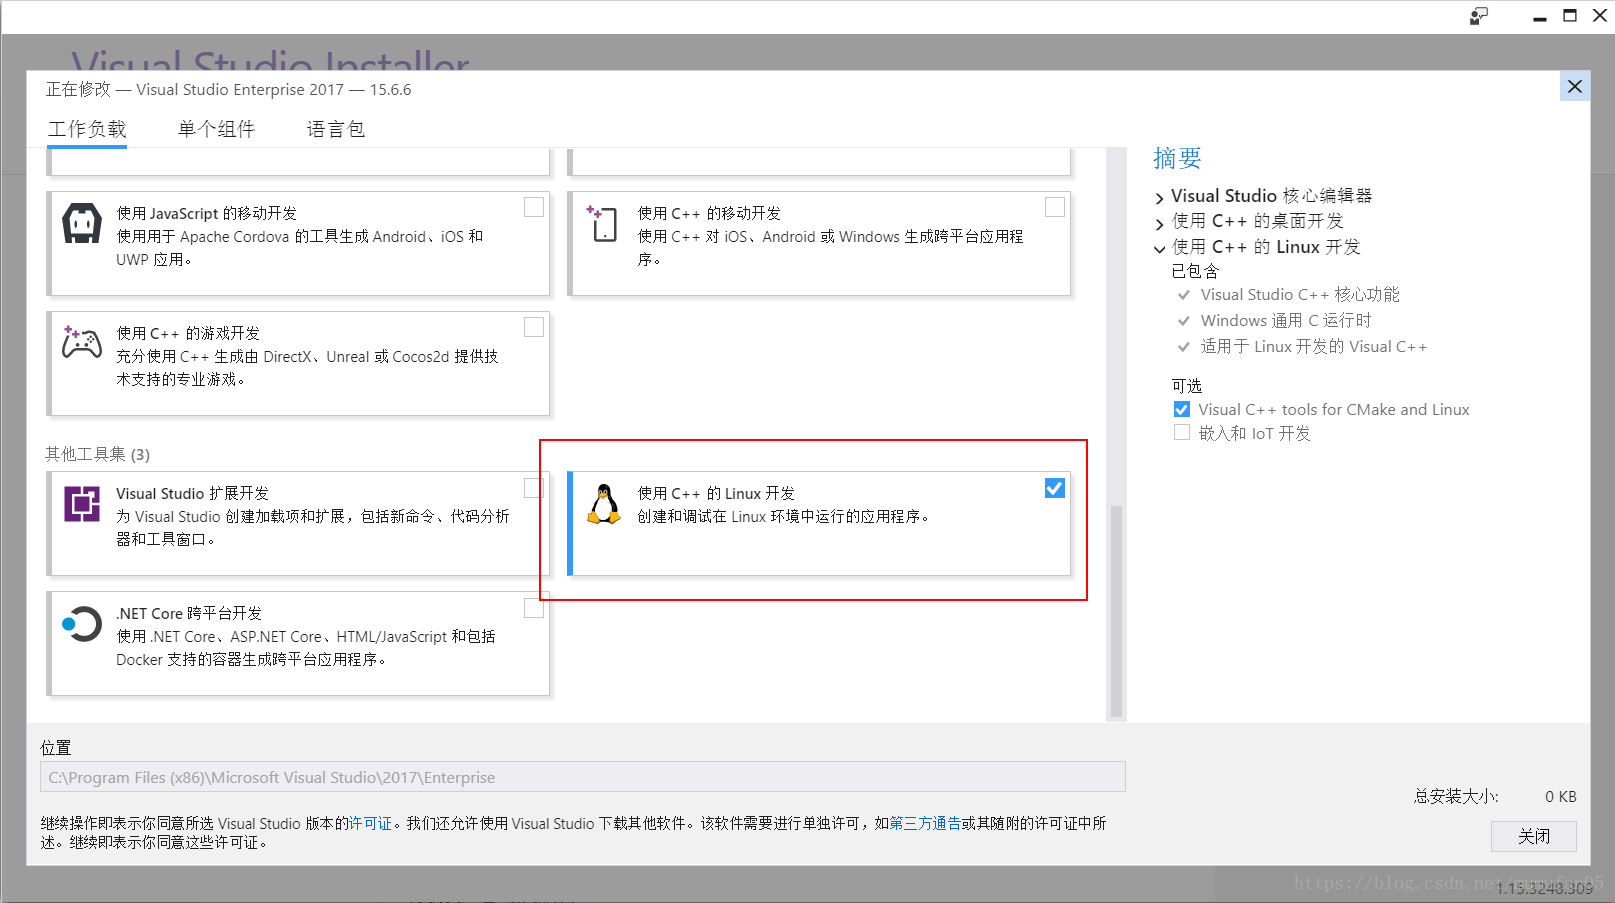Enable the C++ mobile development workload

(x=1055, y=207)
